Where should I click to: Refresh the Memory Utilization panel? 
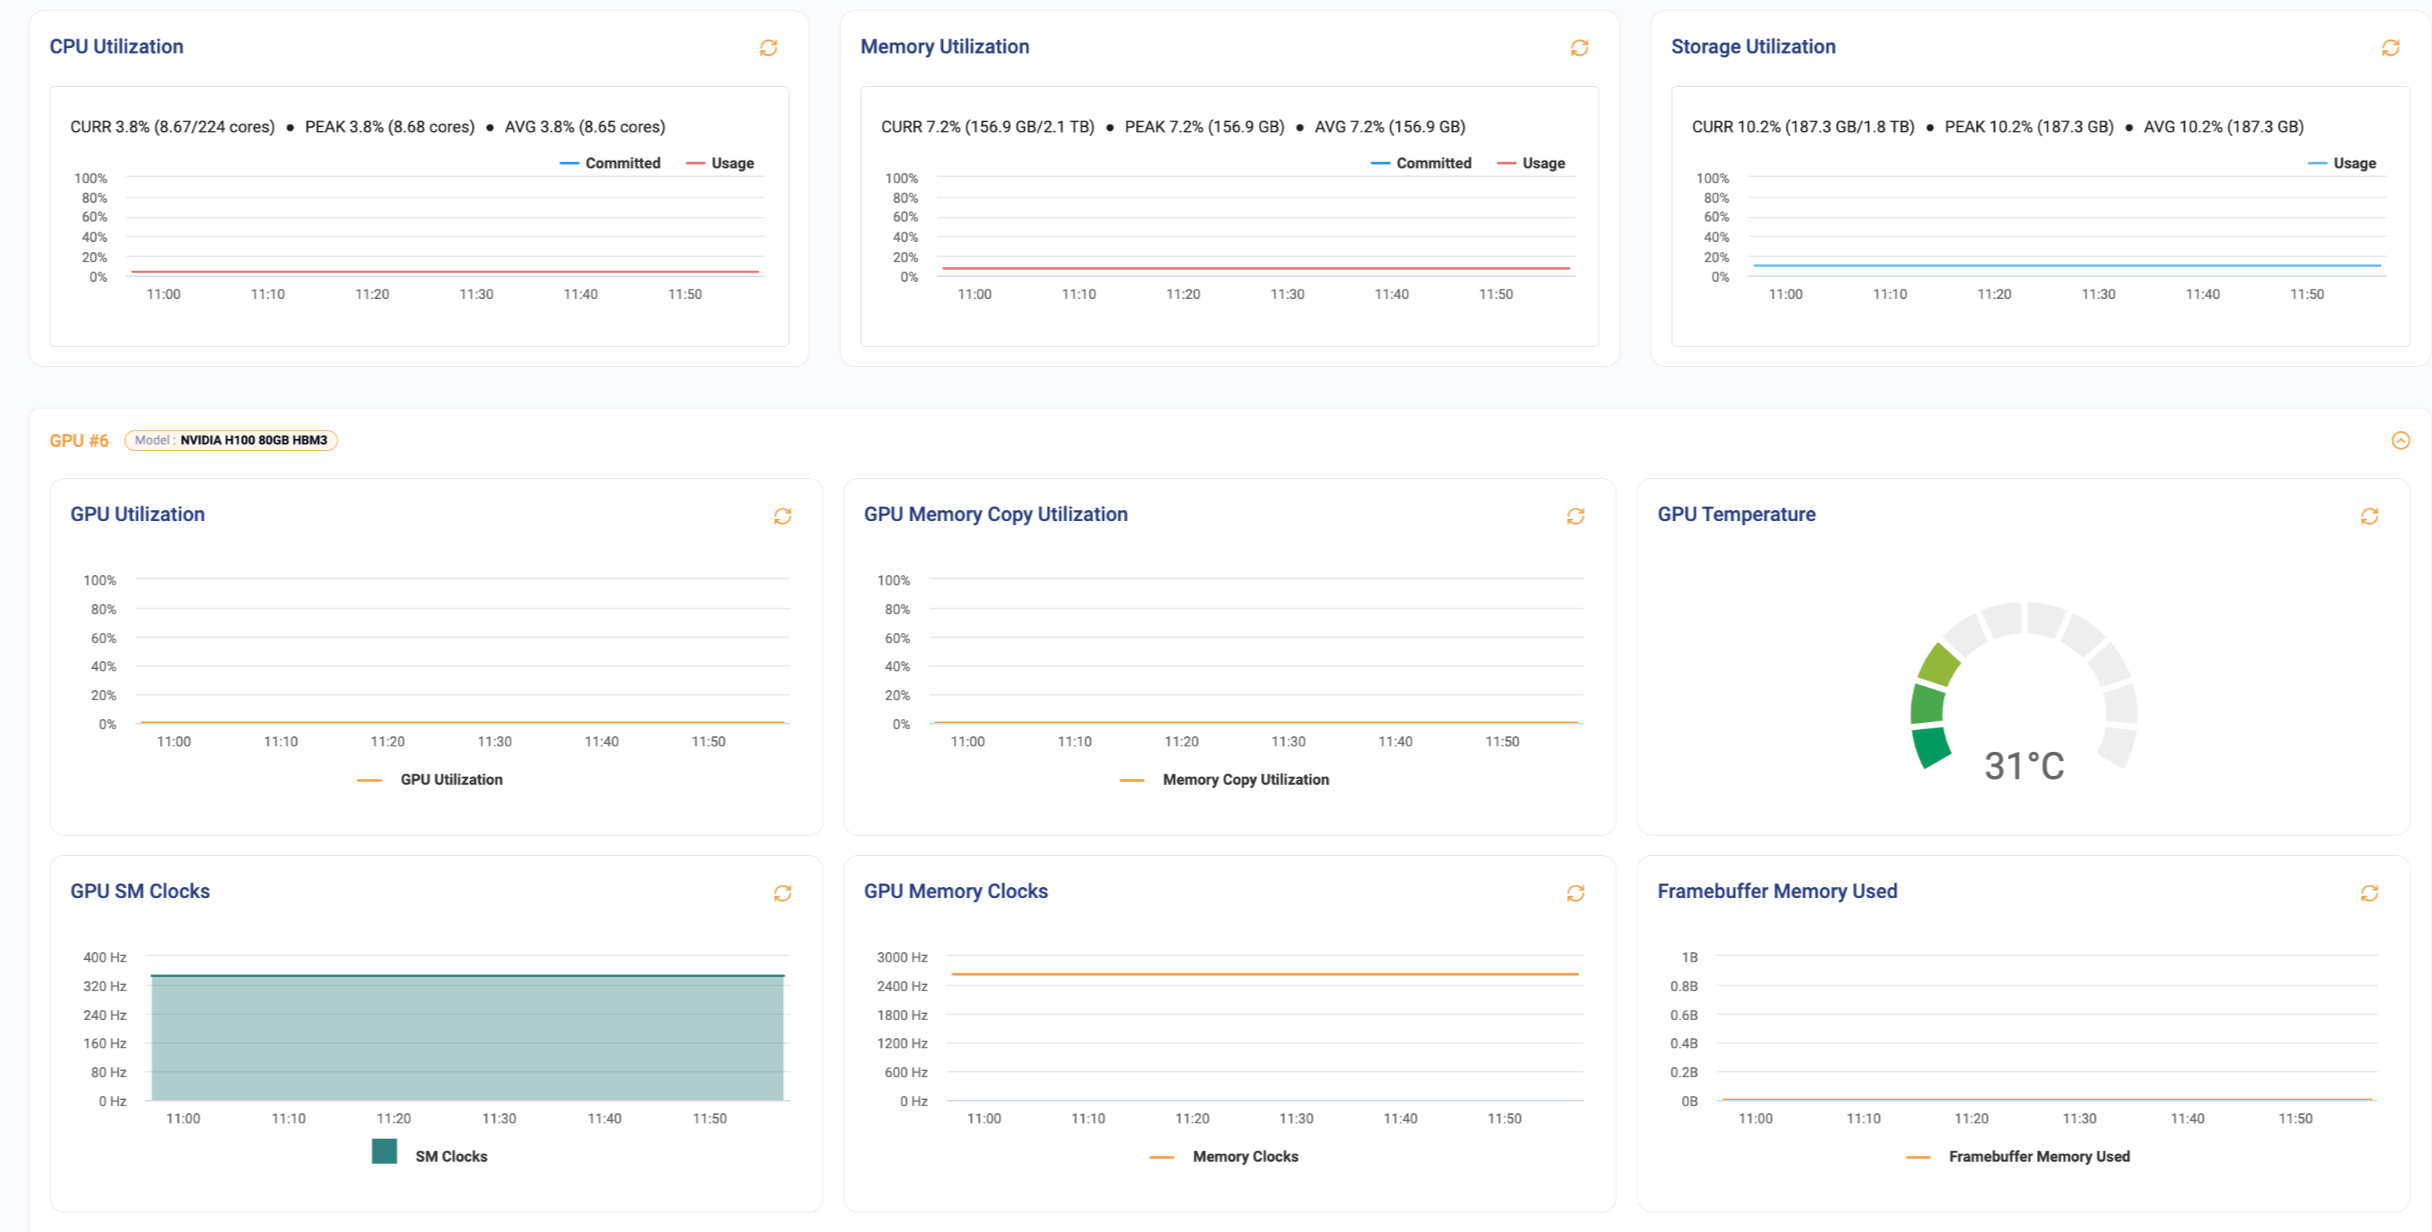pyautogui.click(x=1579, y=48)
